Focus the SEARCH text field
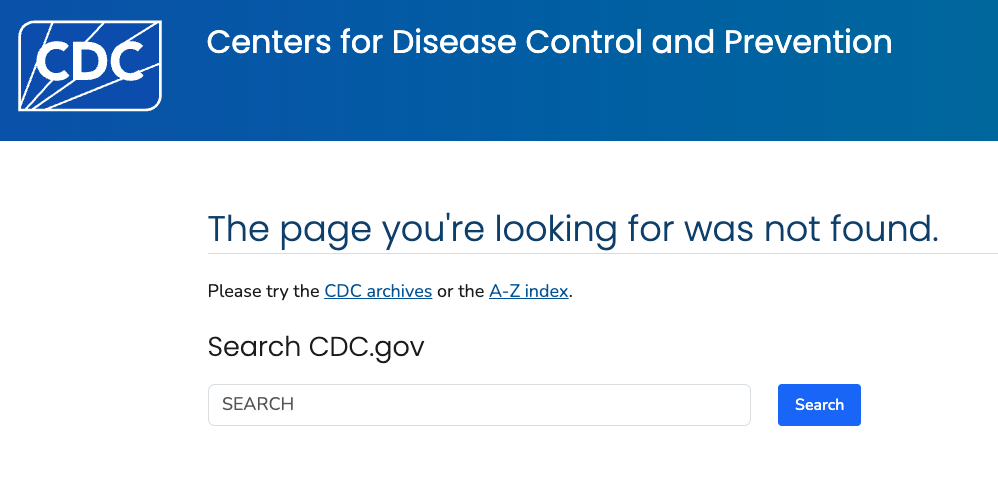This screenshot has height=477, width=998. click(479, 404)
